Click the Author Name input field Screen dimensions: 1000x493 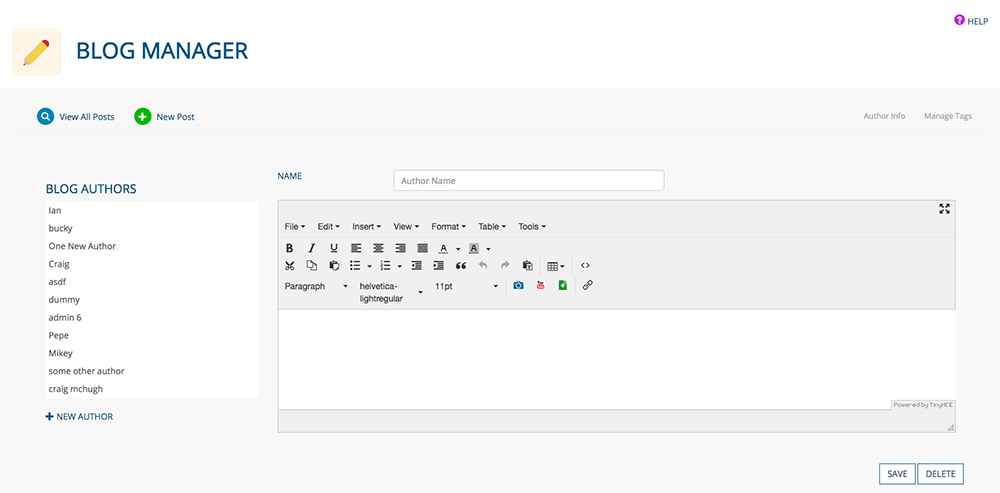529,180
